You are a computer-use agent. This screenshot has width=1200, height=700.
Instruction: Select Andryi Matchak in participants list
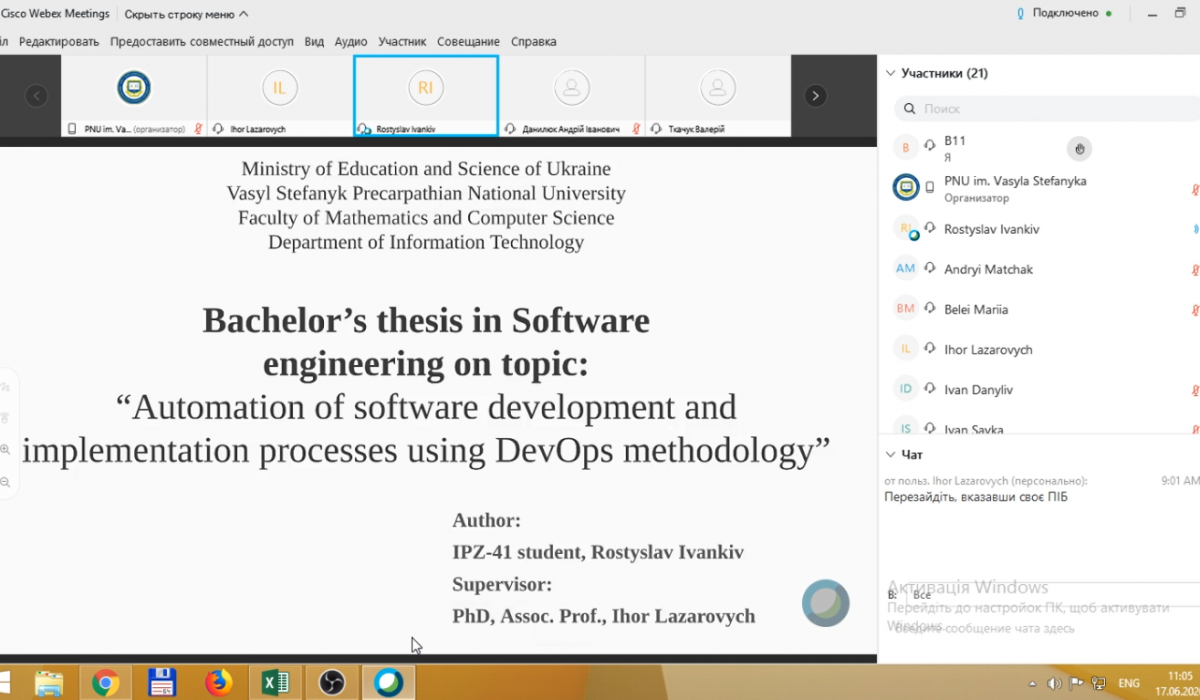click(x=988, y=269)
